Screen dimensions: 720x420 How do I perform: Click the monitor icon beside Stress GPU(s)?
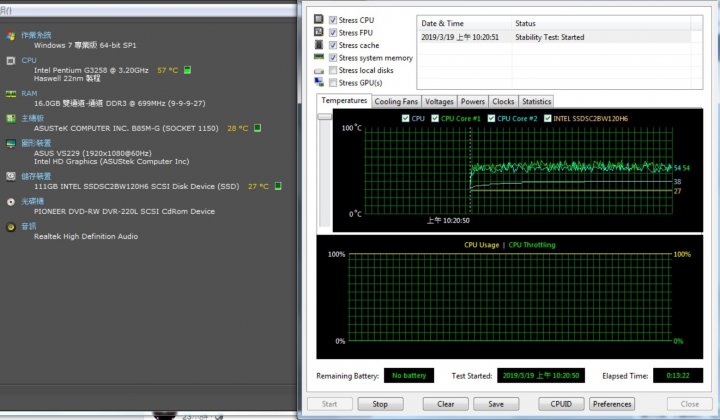pos(319,82)
